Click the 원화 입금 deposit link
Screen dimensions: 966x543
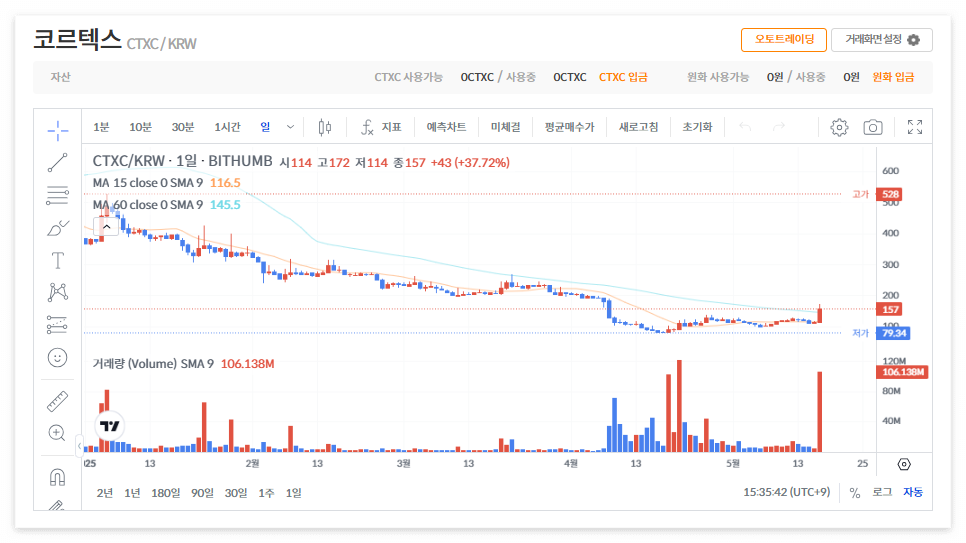pyautogui.click(x=893, y=77)
